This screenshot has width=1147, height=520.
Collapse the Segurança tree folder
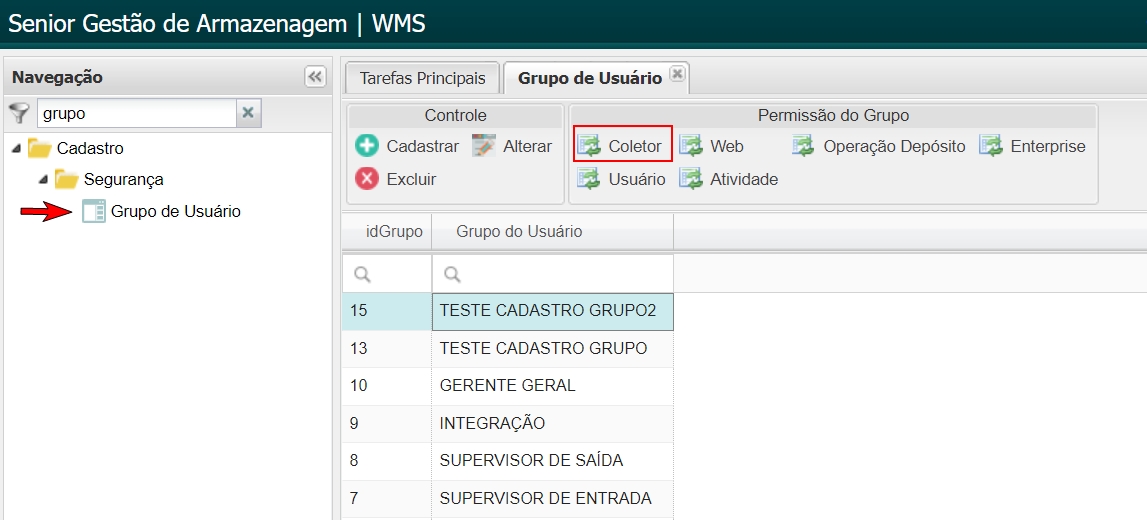coord(42,180)
